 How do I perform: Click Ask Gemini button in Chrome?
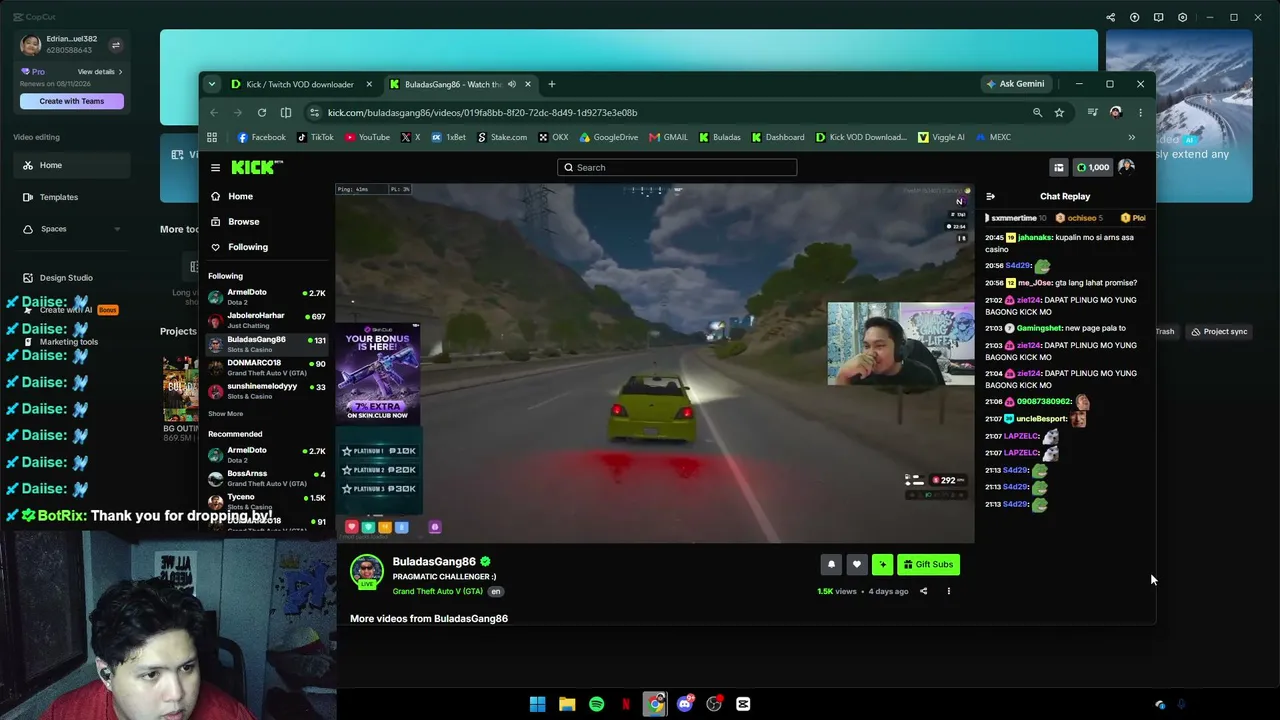pyautogui.click(x=1015, y=84)
